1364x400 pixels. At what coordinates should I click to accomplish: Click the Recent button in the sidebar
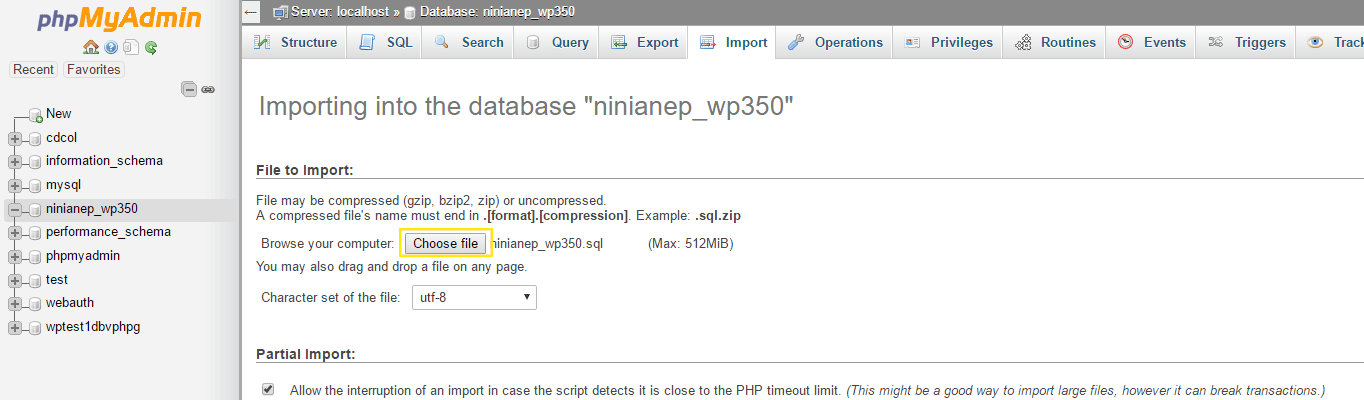pos(34,69)
